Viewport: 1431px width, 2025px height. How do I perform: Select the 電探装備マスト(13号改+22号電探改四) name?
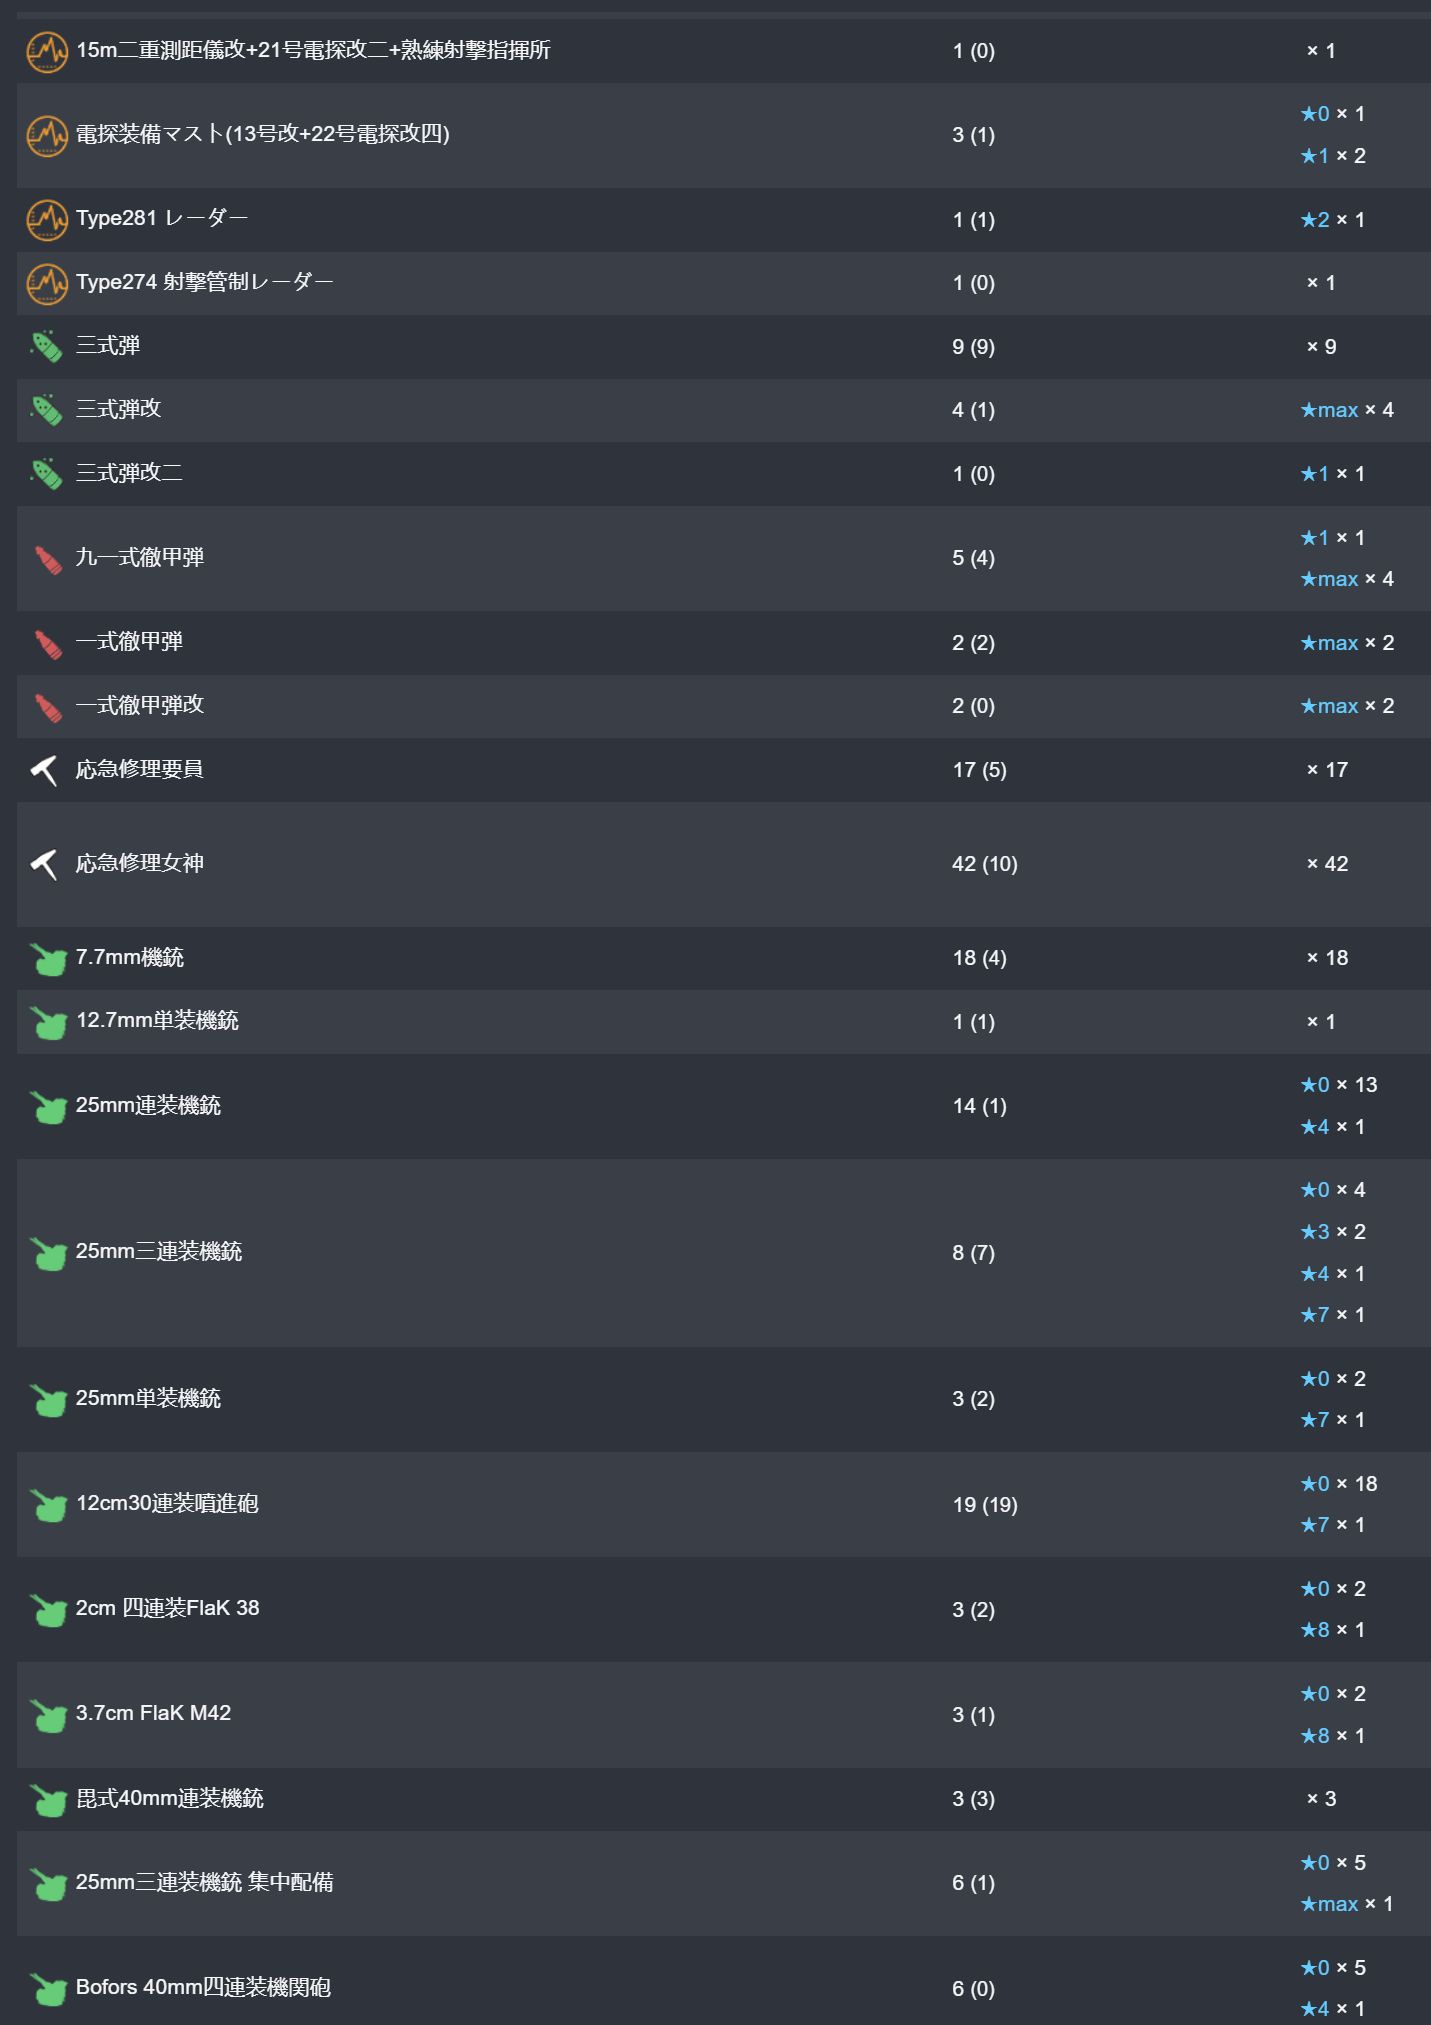tap(262, 134)
